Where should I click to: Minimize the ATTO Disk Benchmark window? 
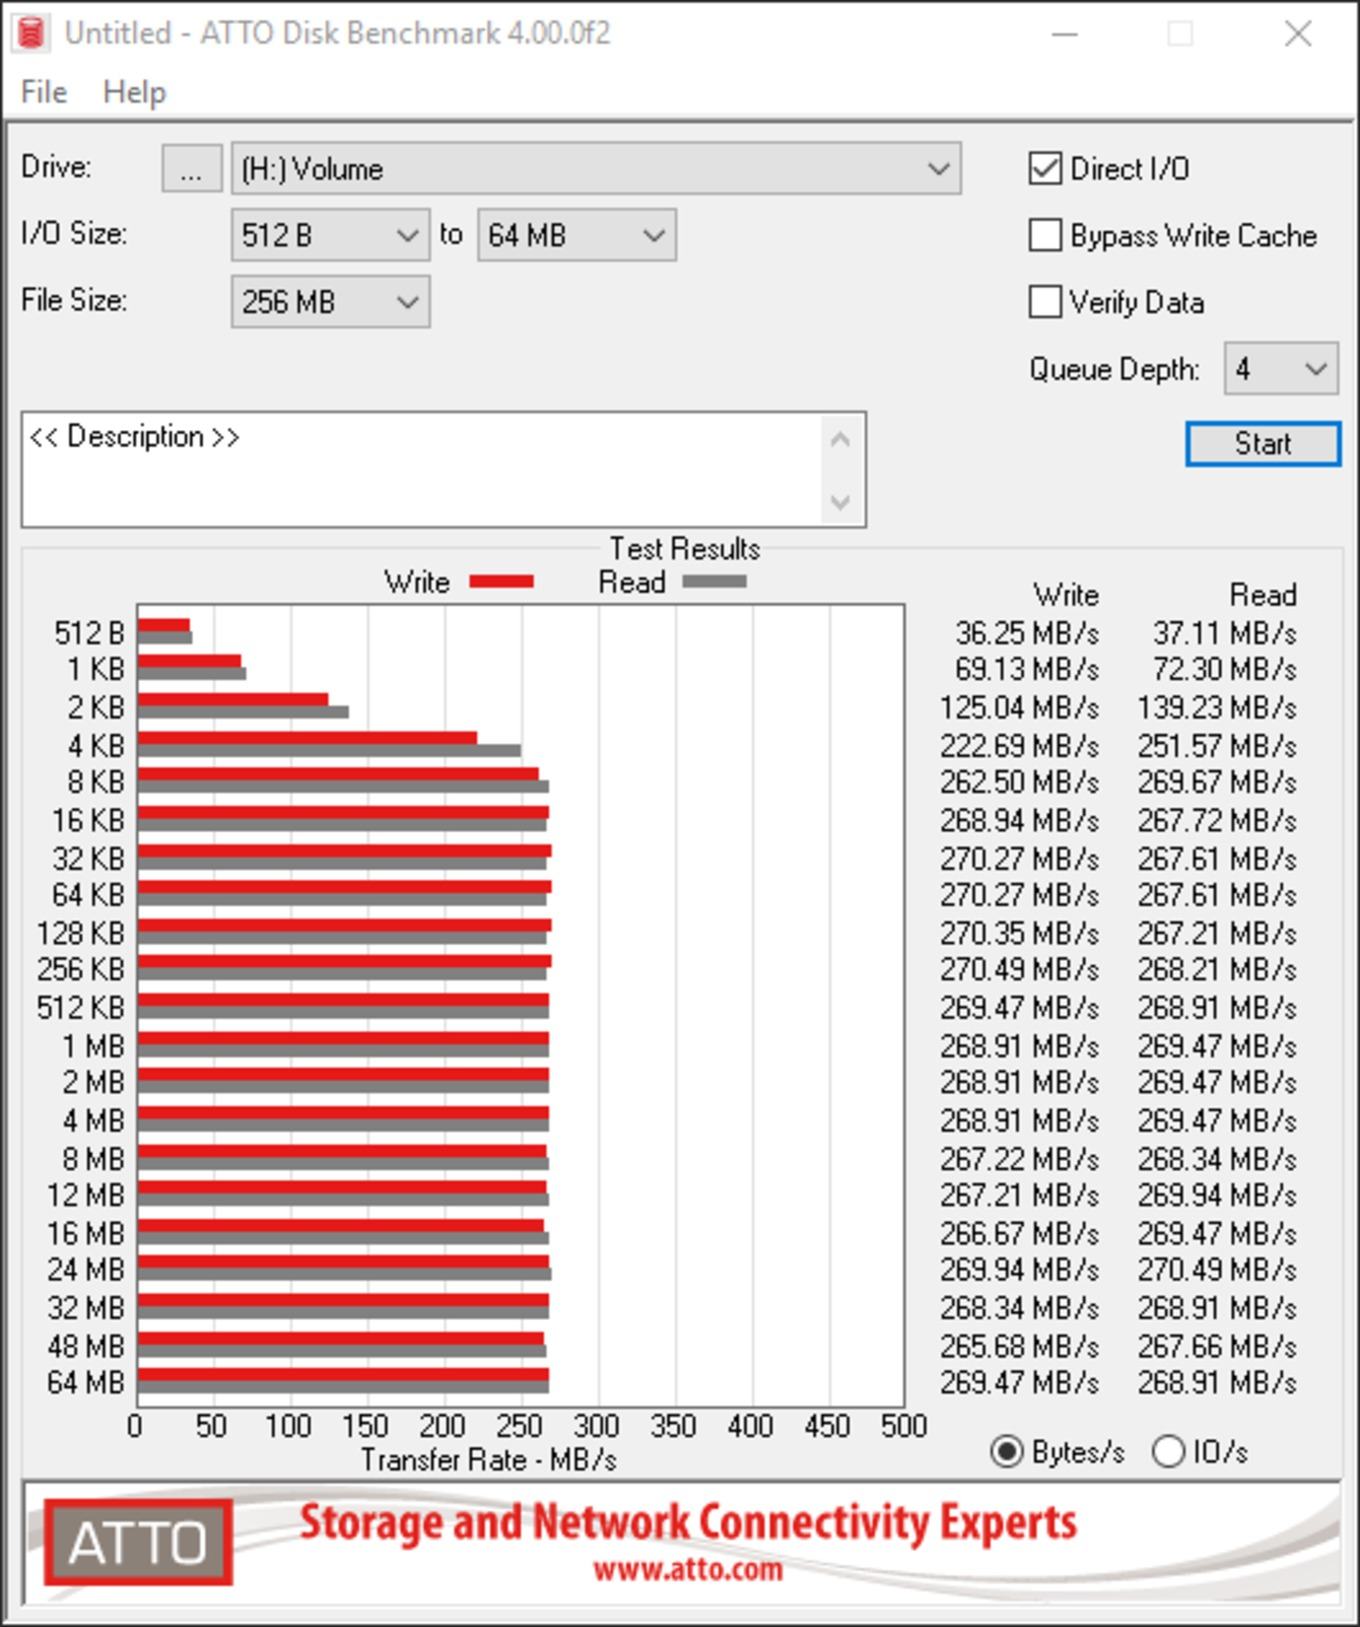pyautogui.click(x=1065, y=34)
